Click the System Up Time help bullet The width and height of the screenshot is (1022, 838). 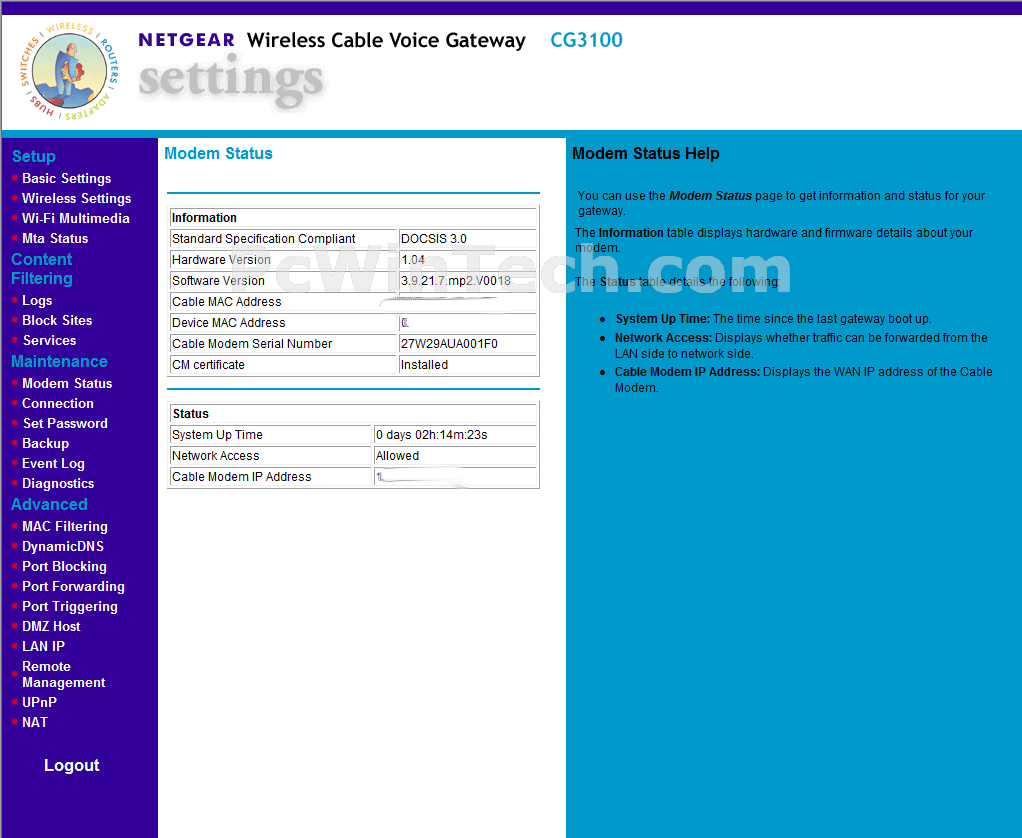click(x=773, y=319)
